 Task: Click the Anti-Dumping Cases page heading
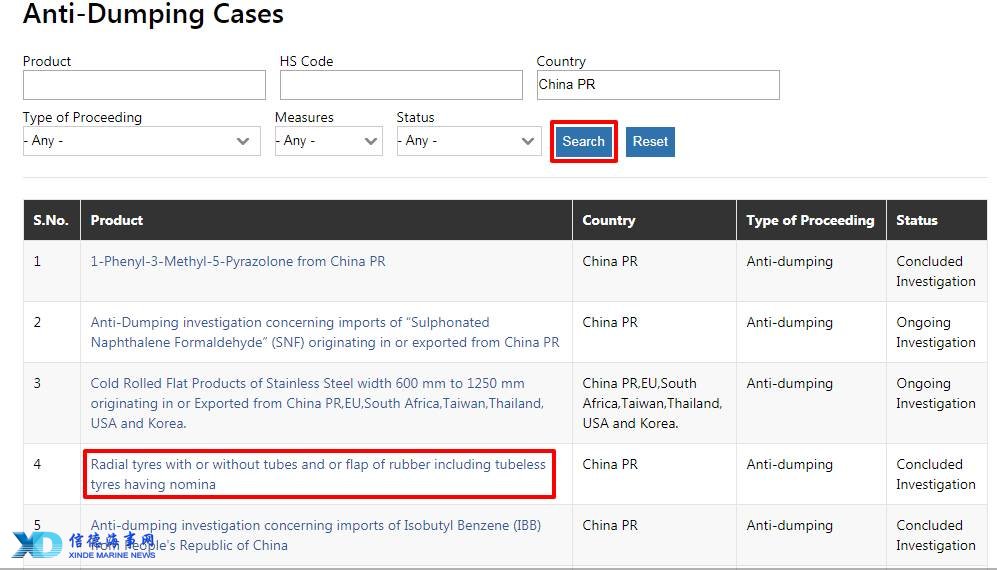pos(153,15)
